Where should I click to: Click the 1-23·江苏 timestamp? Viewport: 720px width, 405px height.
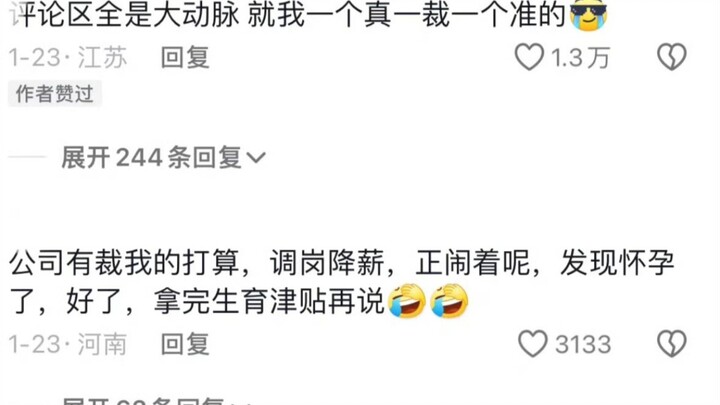coord(68,57)
